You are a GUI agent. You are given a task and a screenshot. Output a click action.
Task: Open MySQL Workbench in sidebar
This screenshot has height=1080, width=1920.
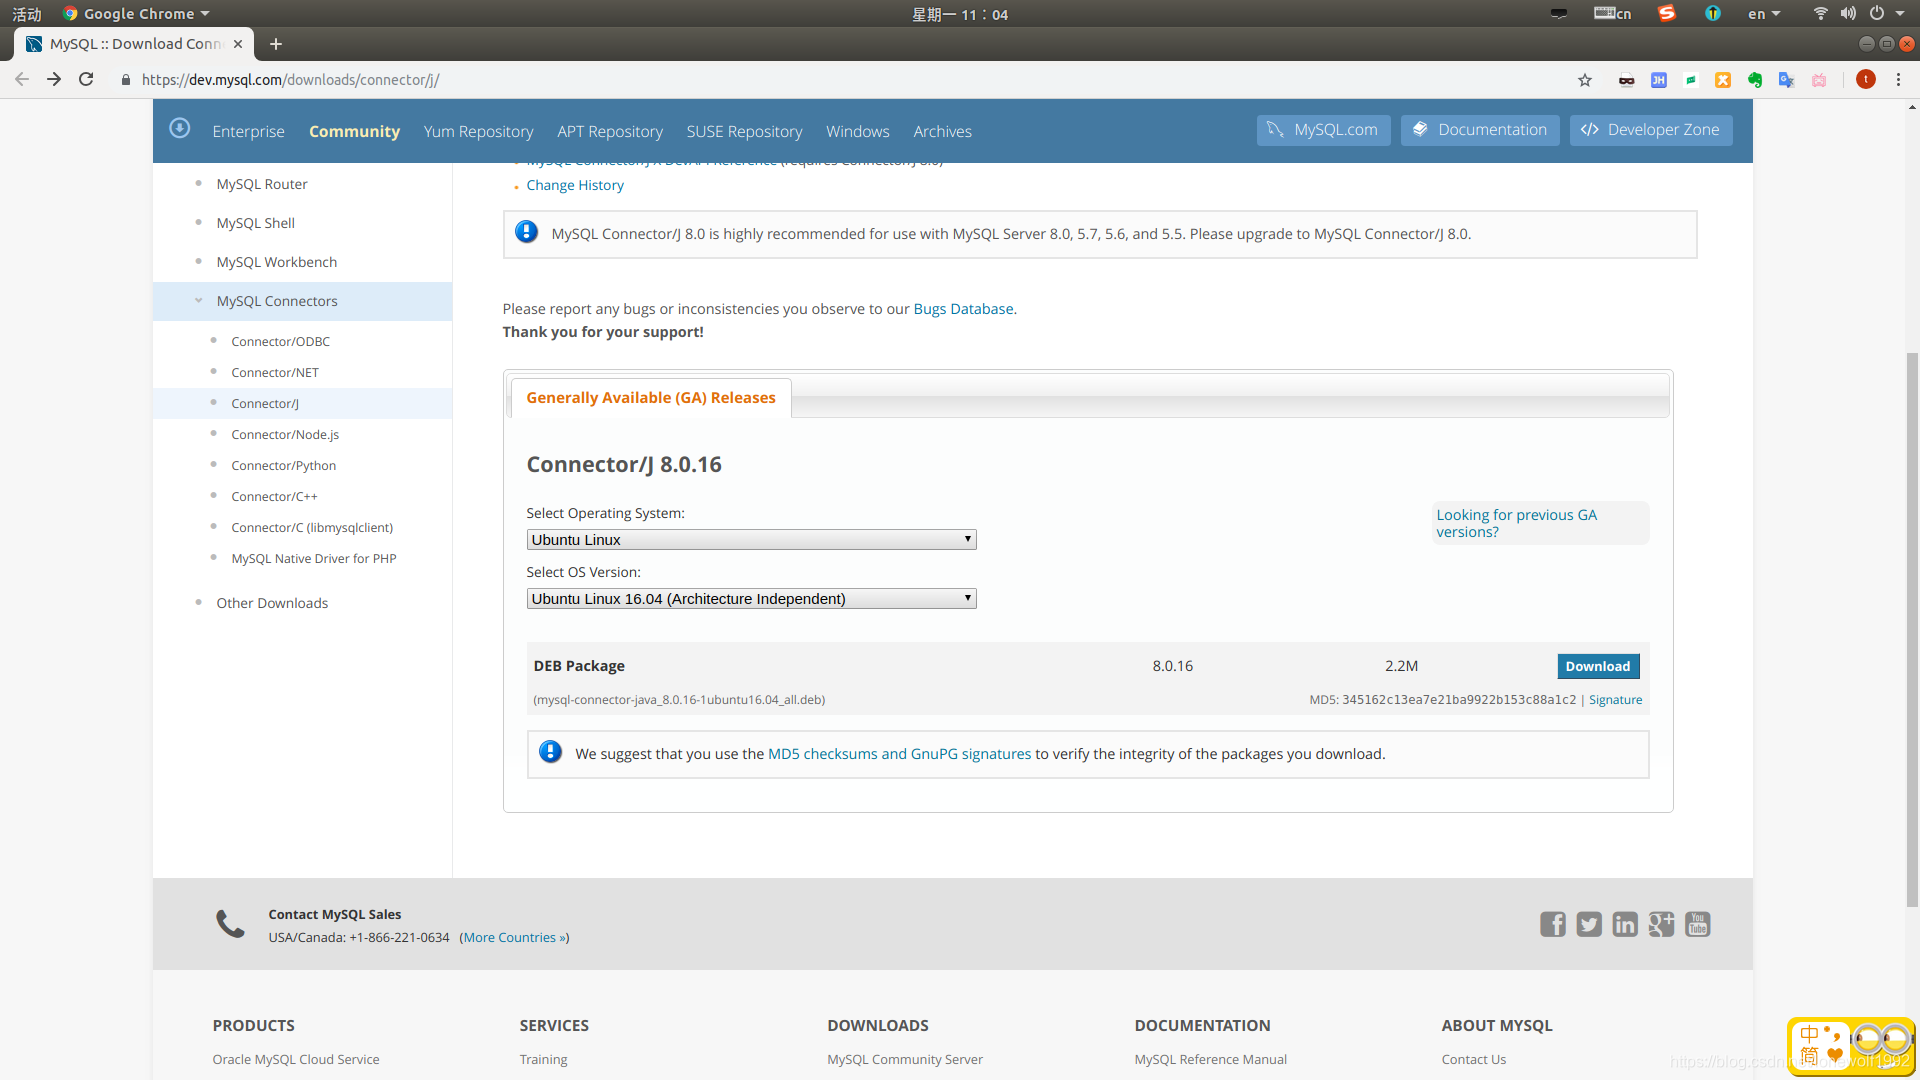276,262
